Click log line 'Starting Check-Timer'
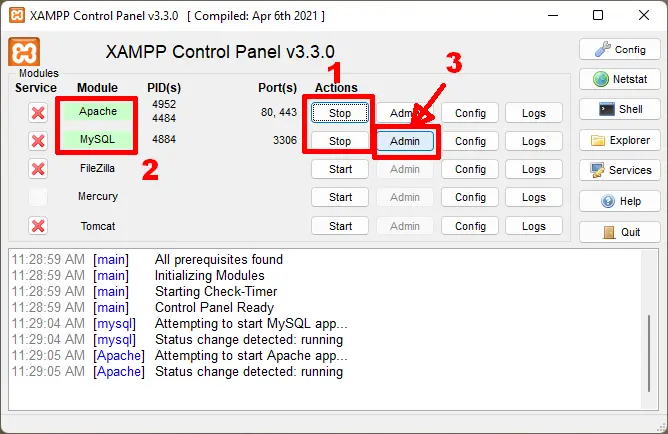 coord(216,291)
